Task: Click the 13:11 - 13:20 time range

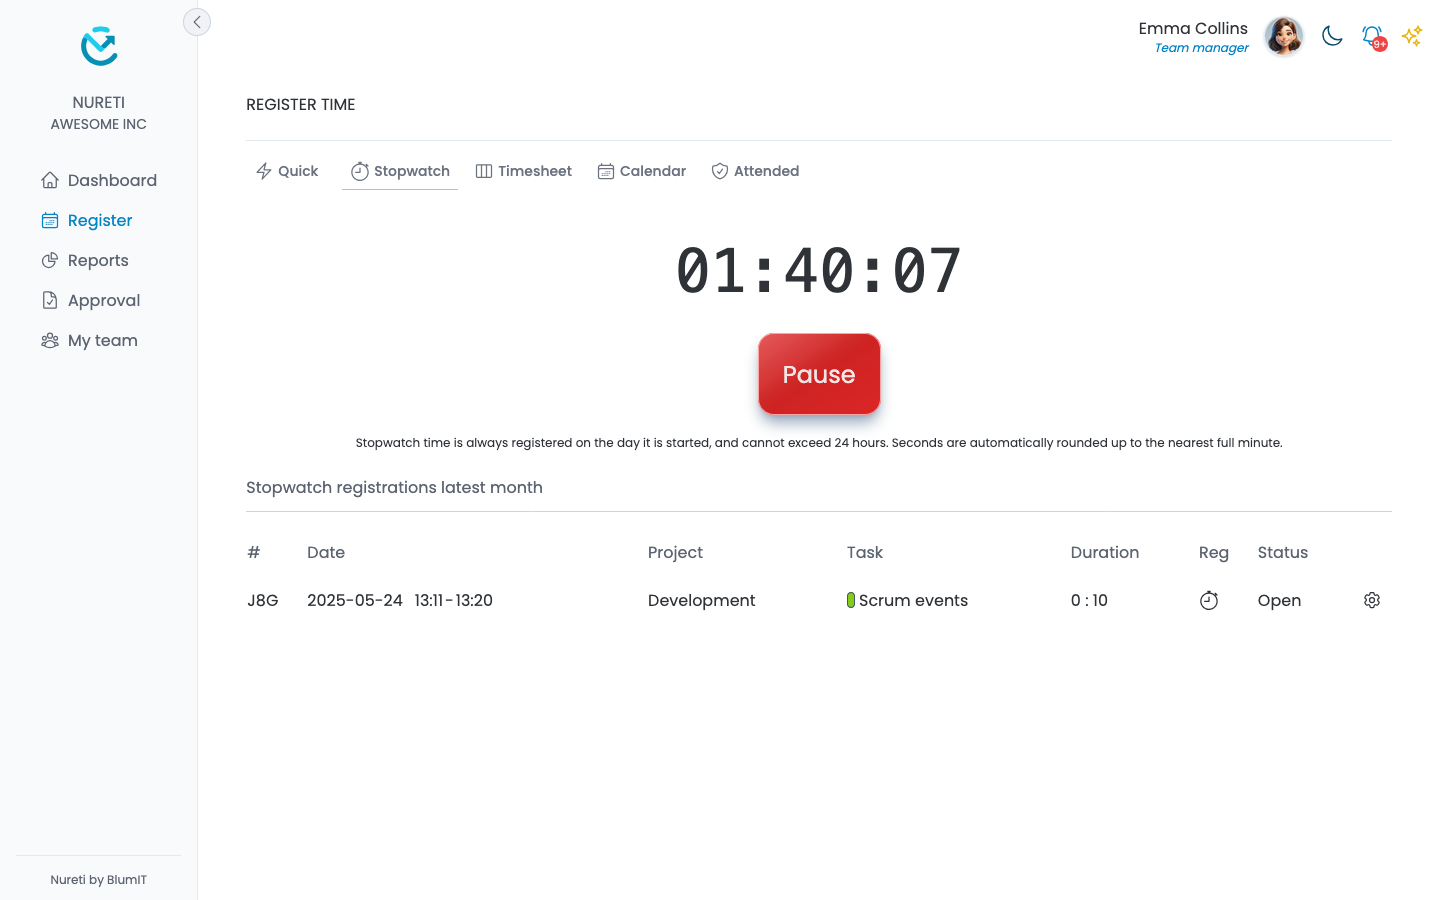Action: (454, 600)
